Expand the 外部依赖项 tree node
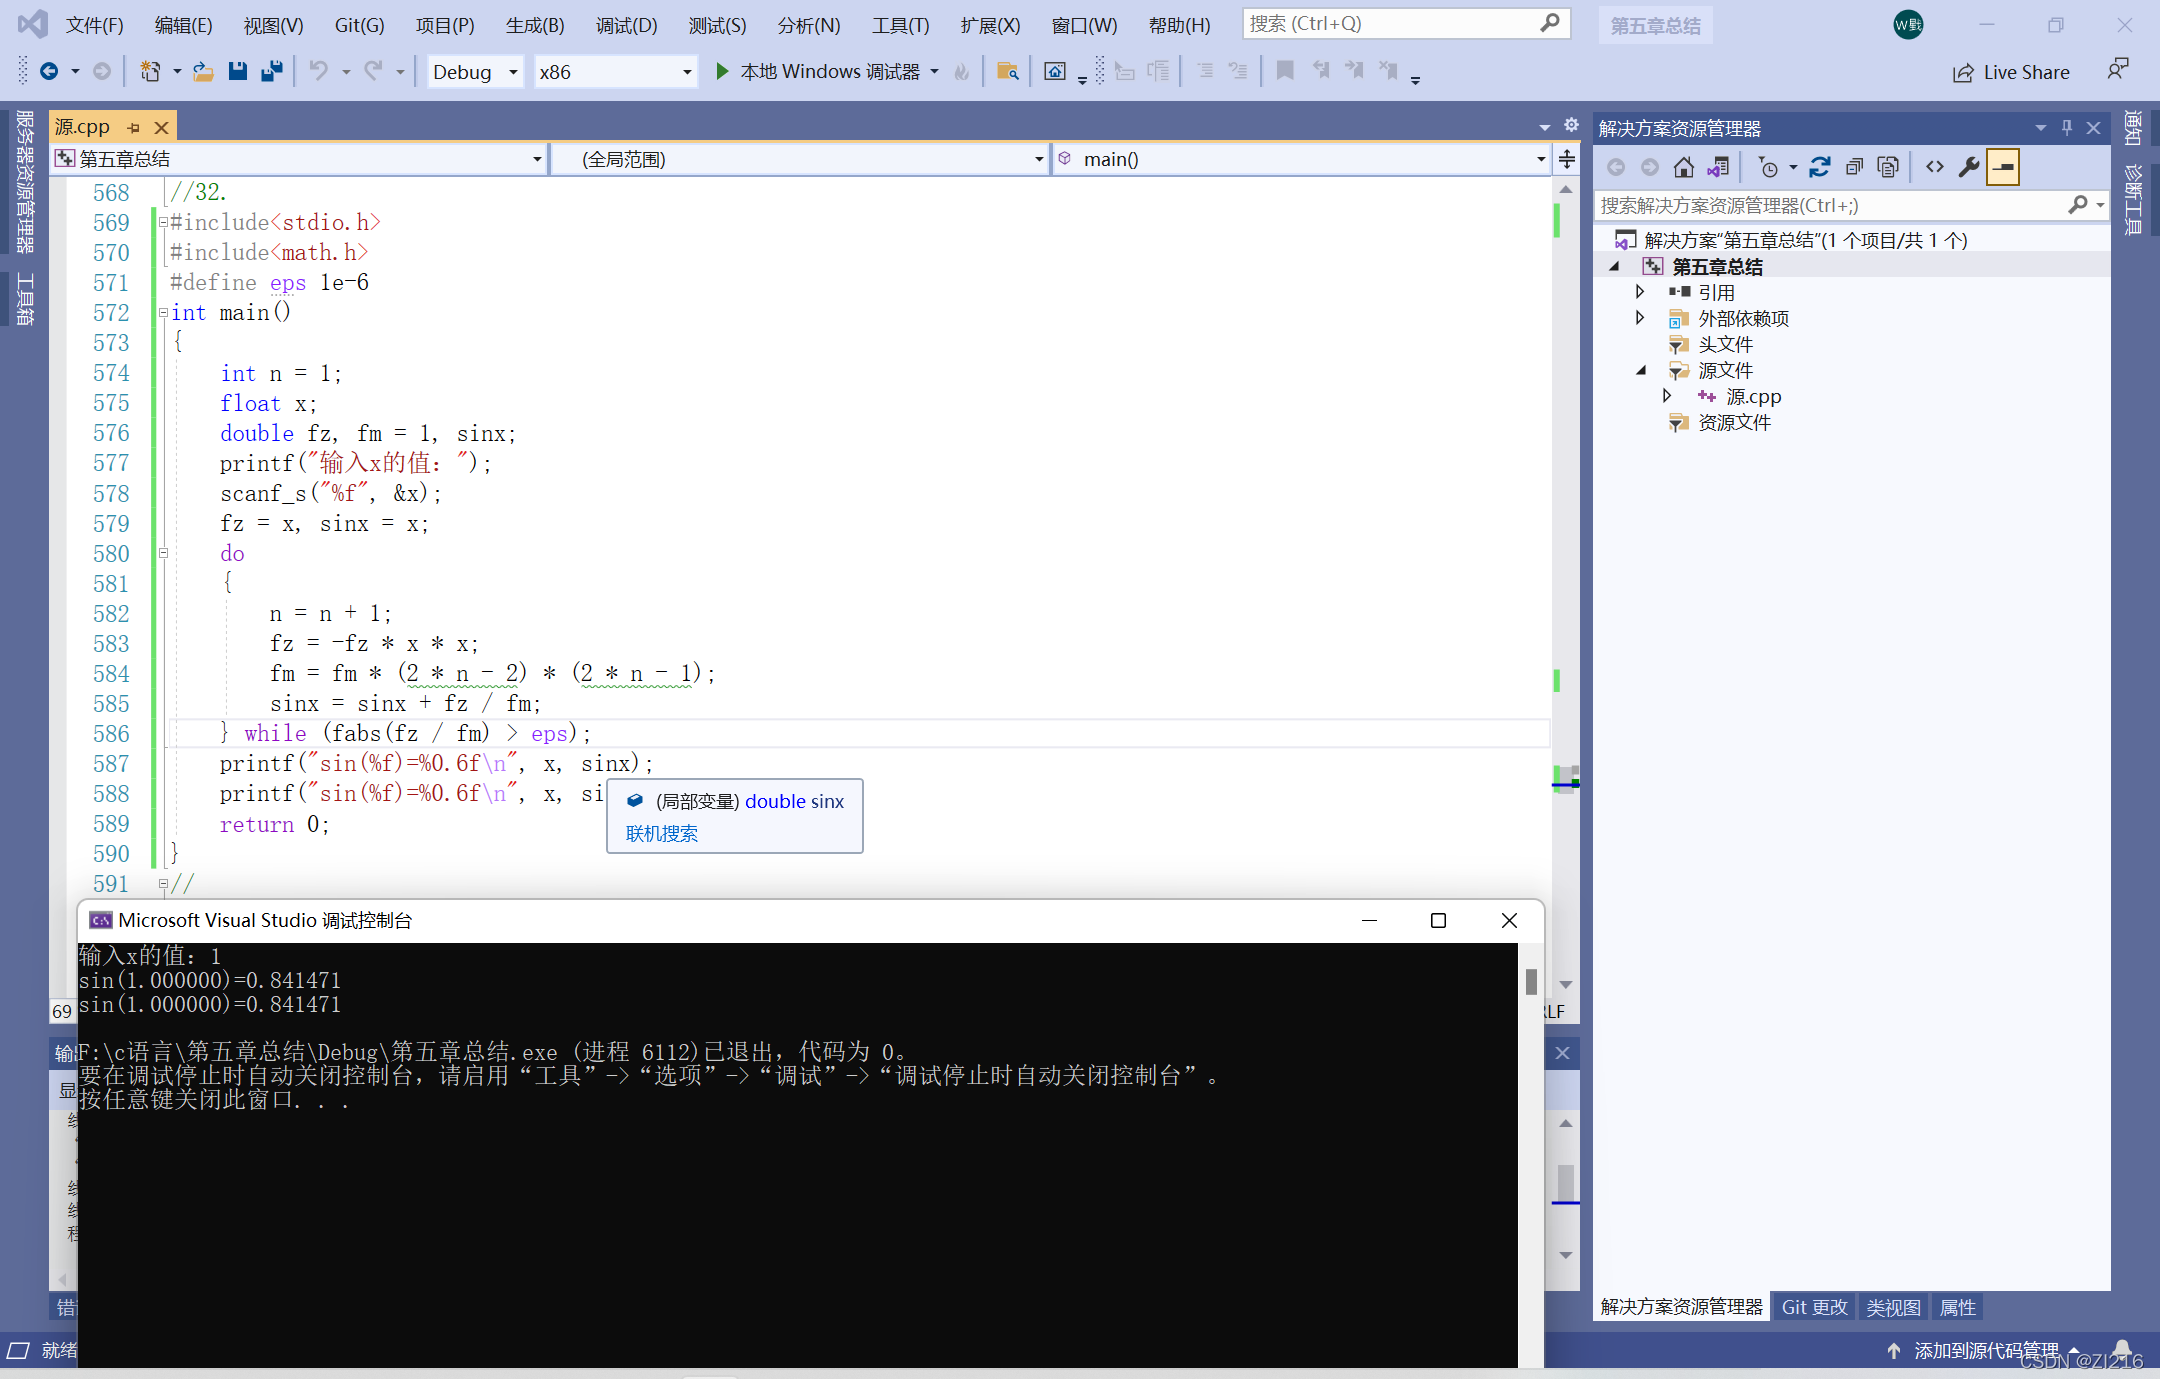 1640,317
